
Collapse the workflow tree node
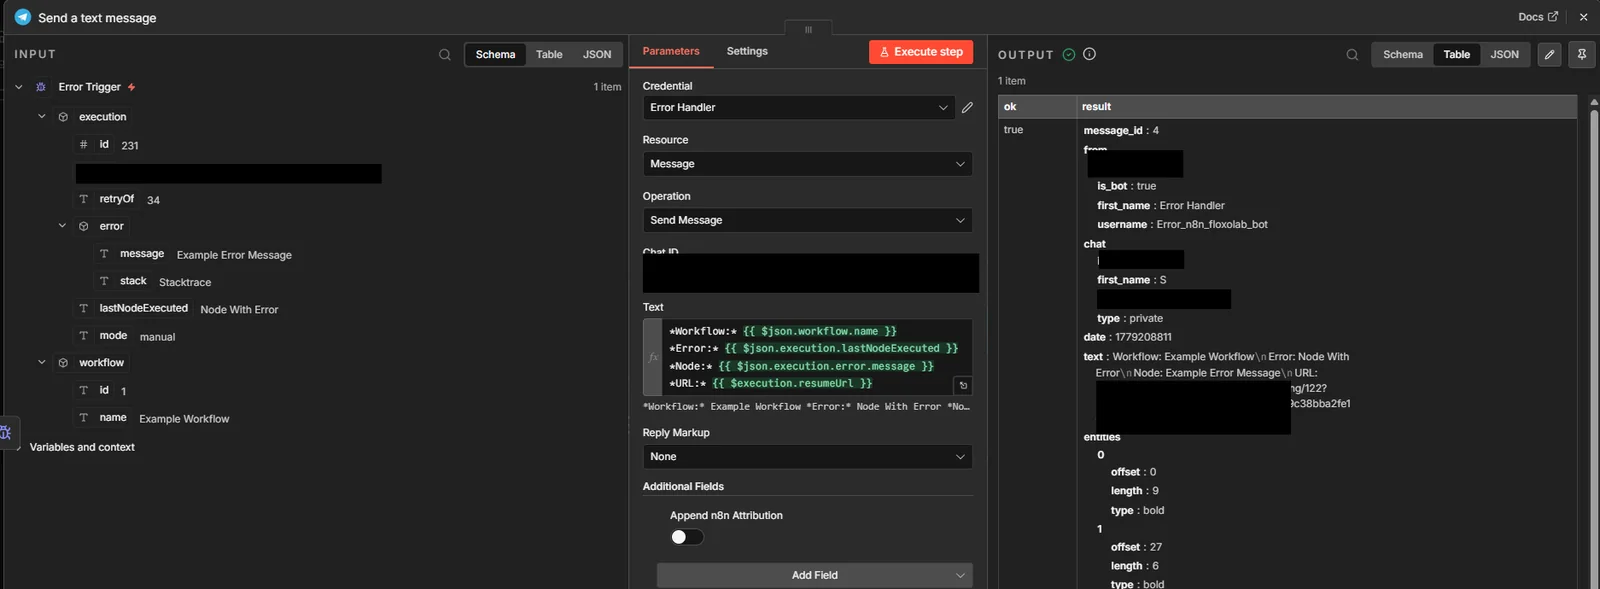(41, 362)
